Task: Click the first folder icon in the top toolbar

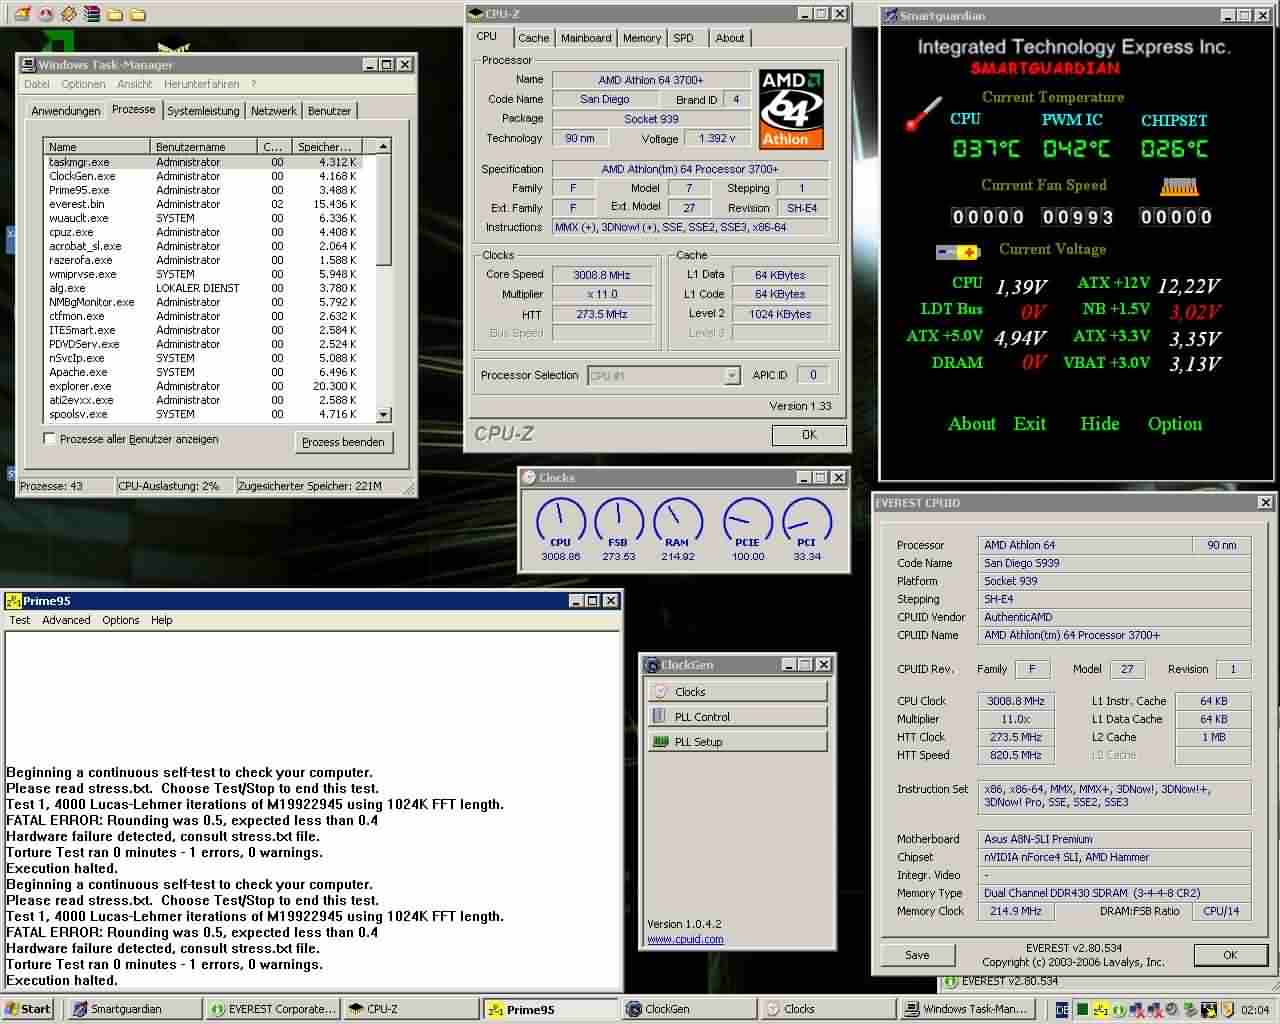Action: click(x=115, y=15)
